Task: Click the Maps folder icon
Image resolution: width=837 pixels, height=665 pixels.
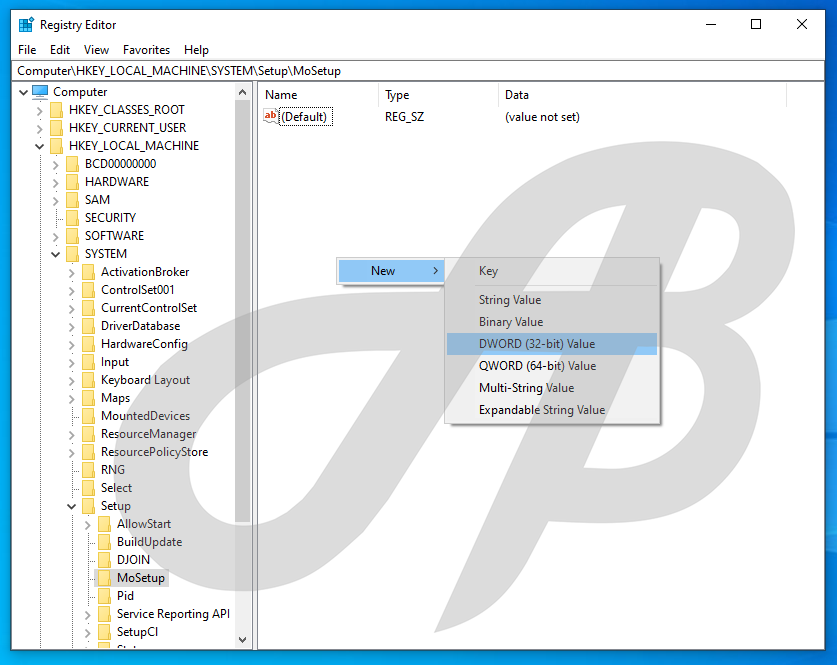Action: [x=89, y=398]
